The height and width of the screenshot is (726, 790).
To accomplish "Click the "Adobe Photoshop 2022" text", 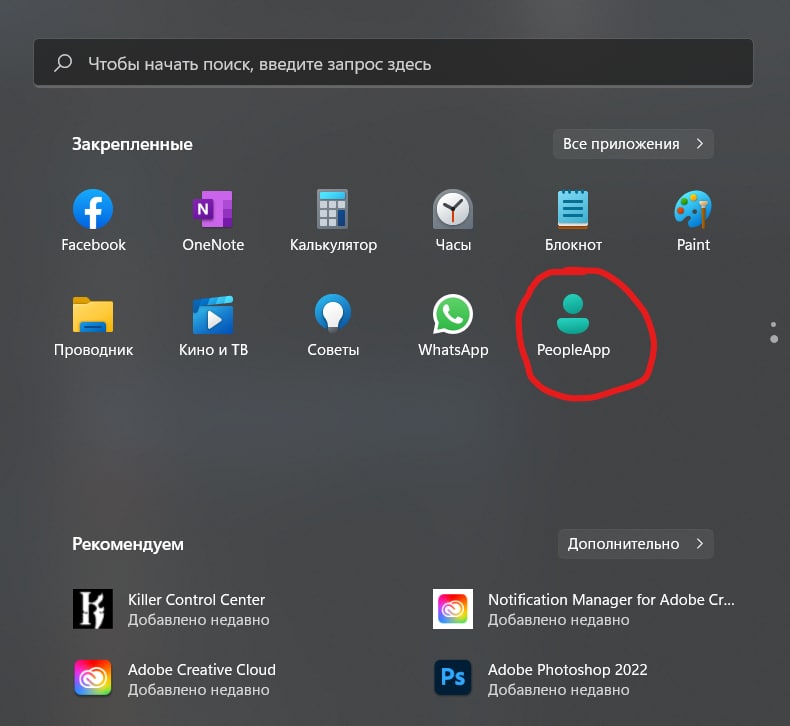I will pos(567,670).
